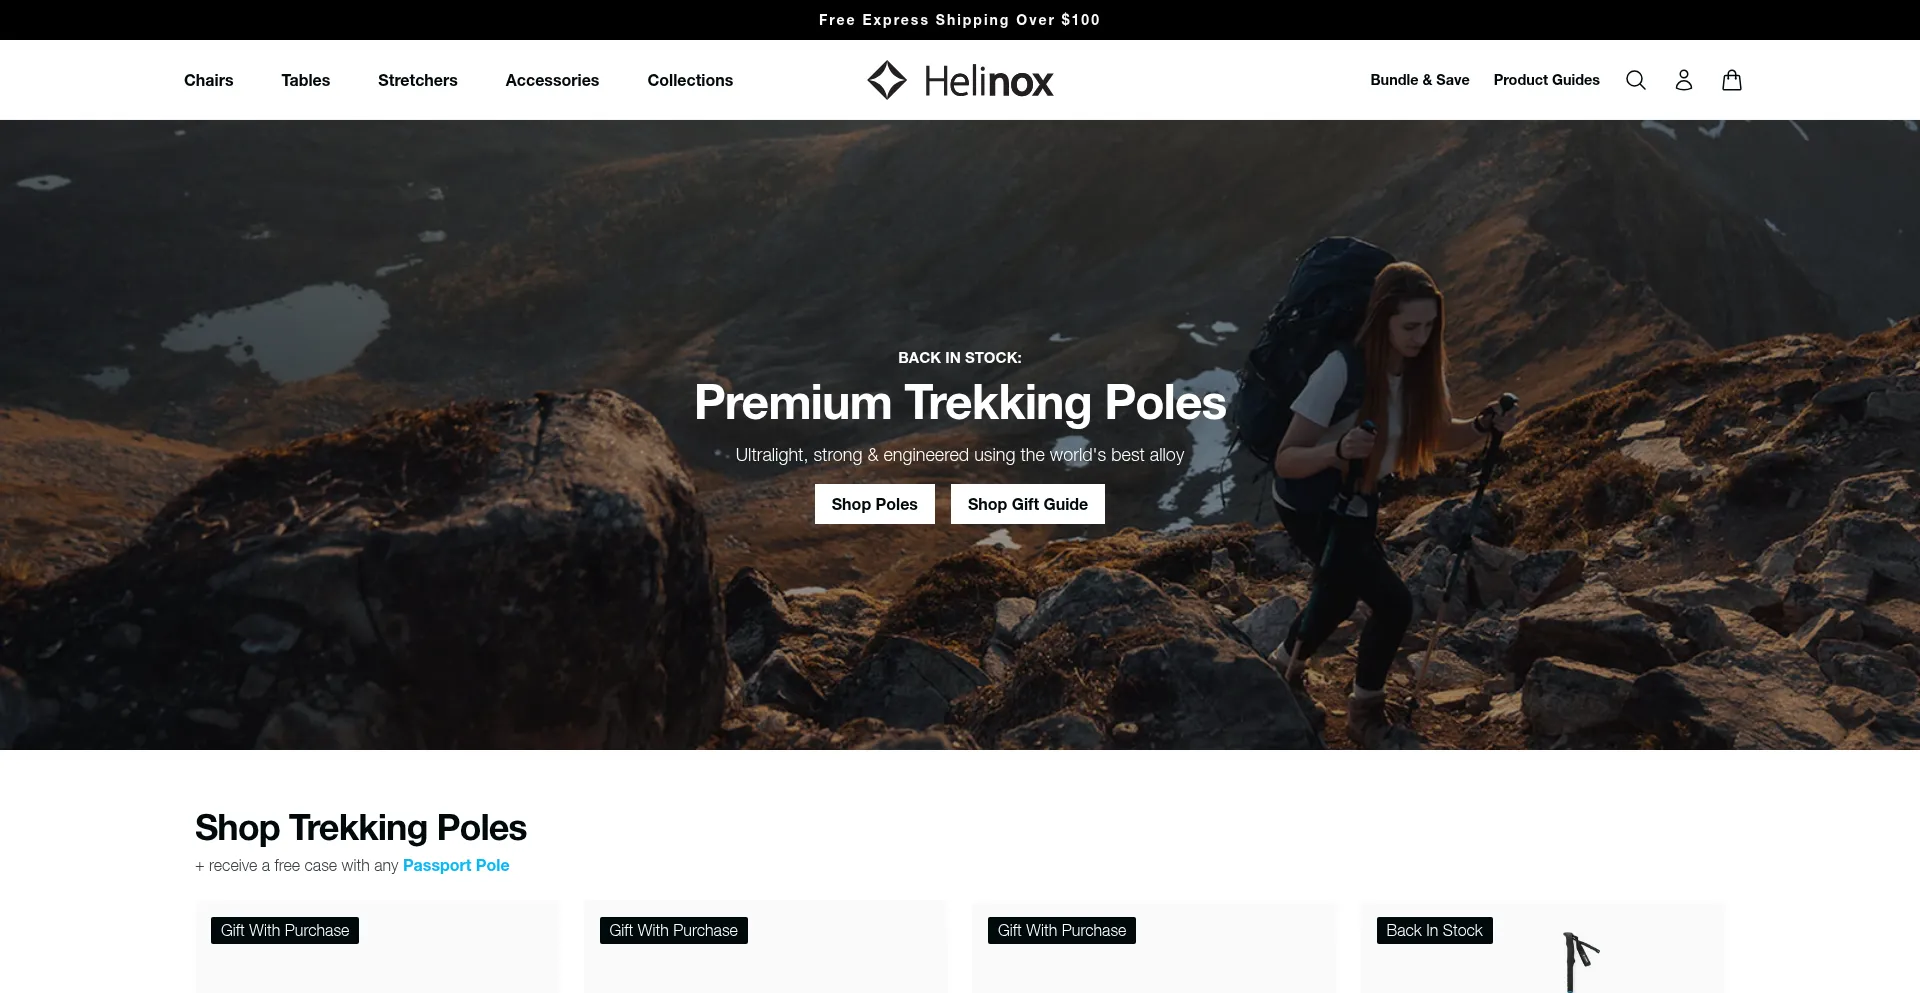Click the Shop Poles button
Viewport: 1920px width, 993px height.
[874, 504]
